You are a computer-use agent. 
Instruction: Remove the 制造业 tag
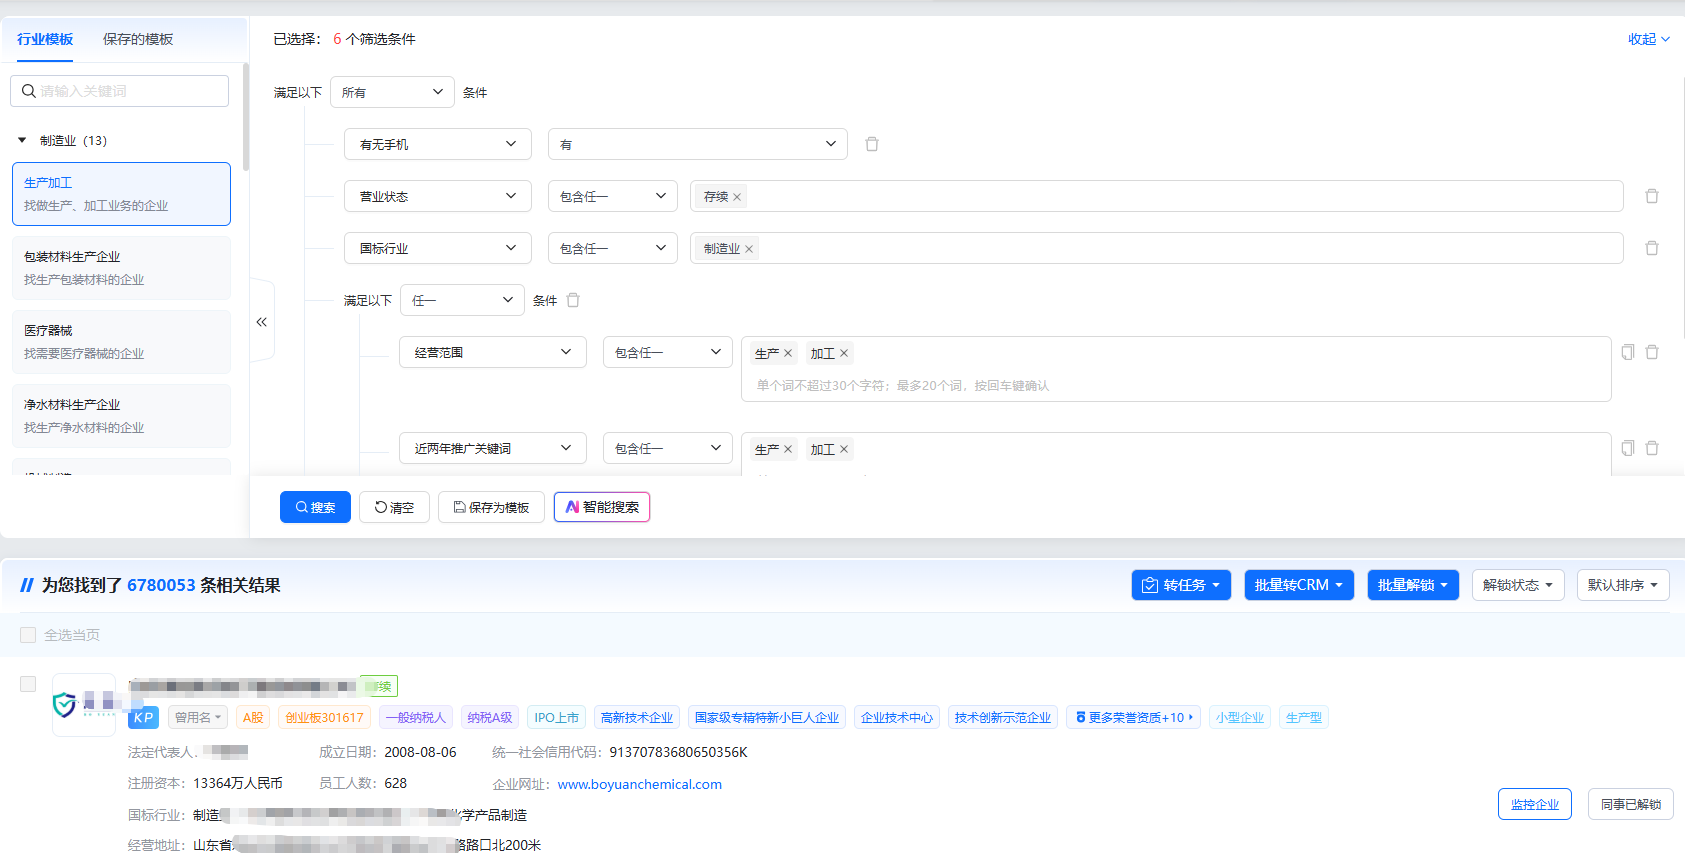(749, 249)
